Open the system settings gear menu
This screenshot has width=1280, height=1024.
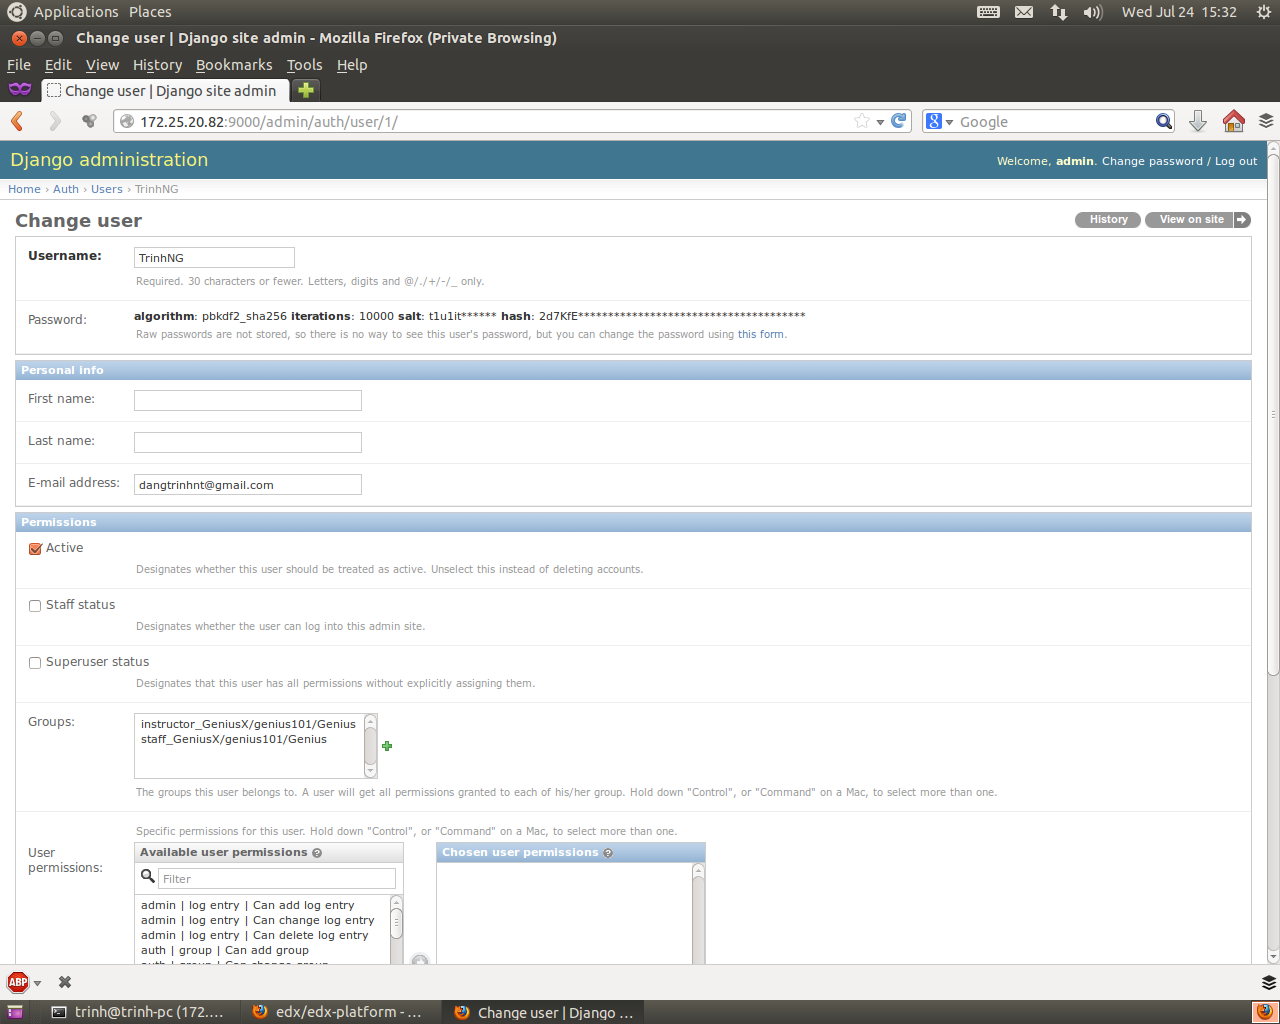pyautogui.click(x=1263, y=12)
